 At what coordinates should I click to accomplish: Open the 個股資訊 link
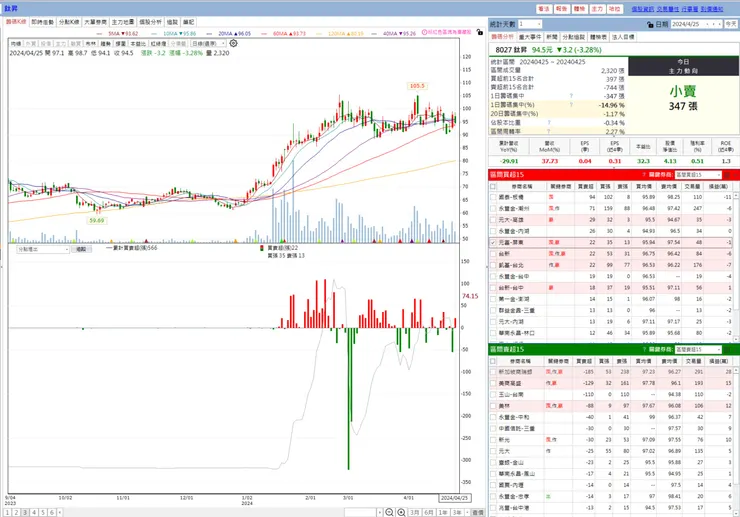(x=643, y=9)
